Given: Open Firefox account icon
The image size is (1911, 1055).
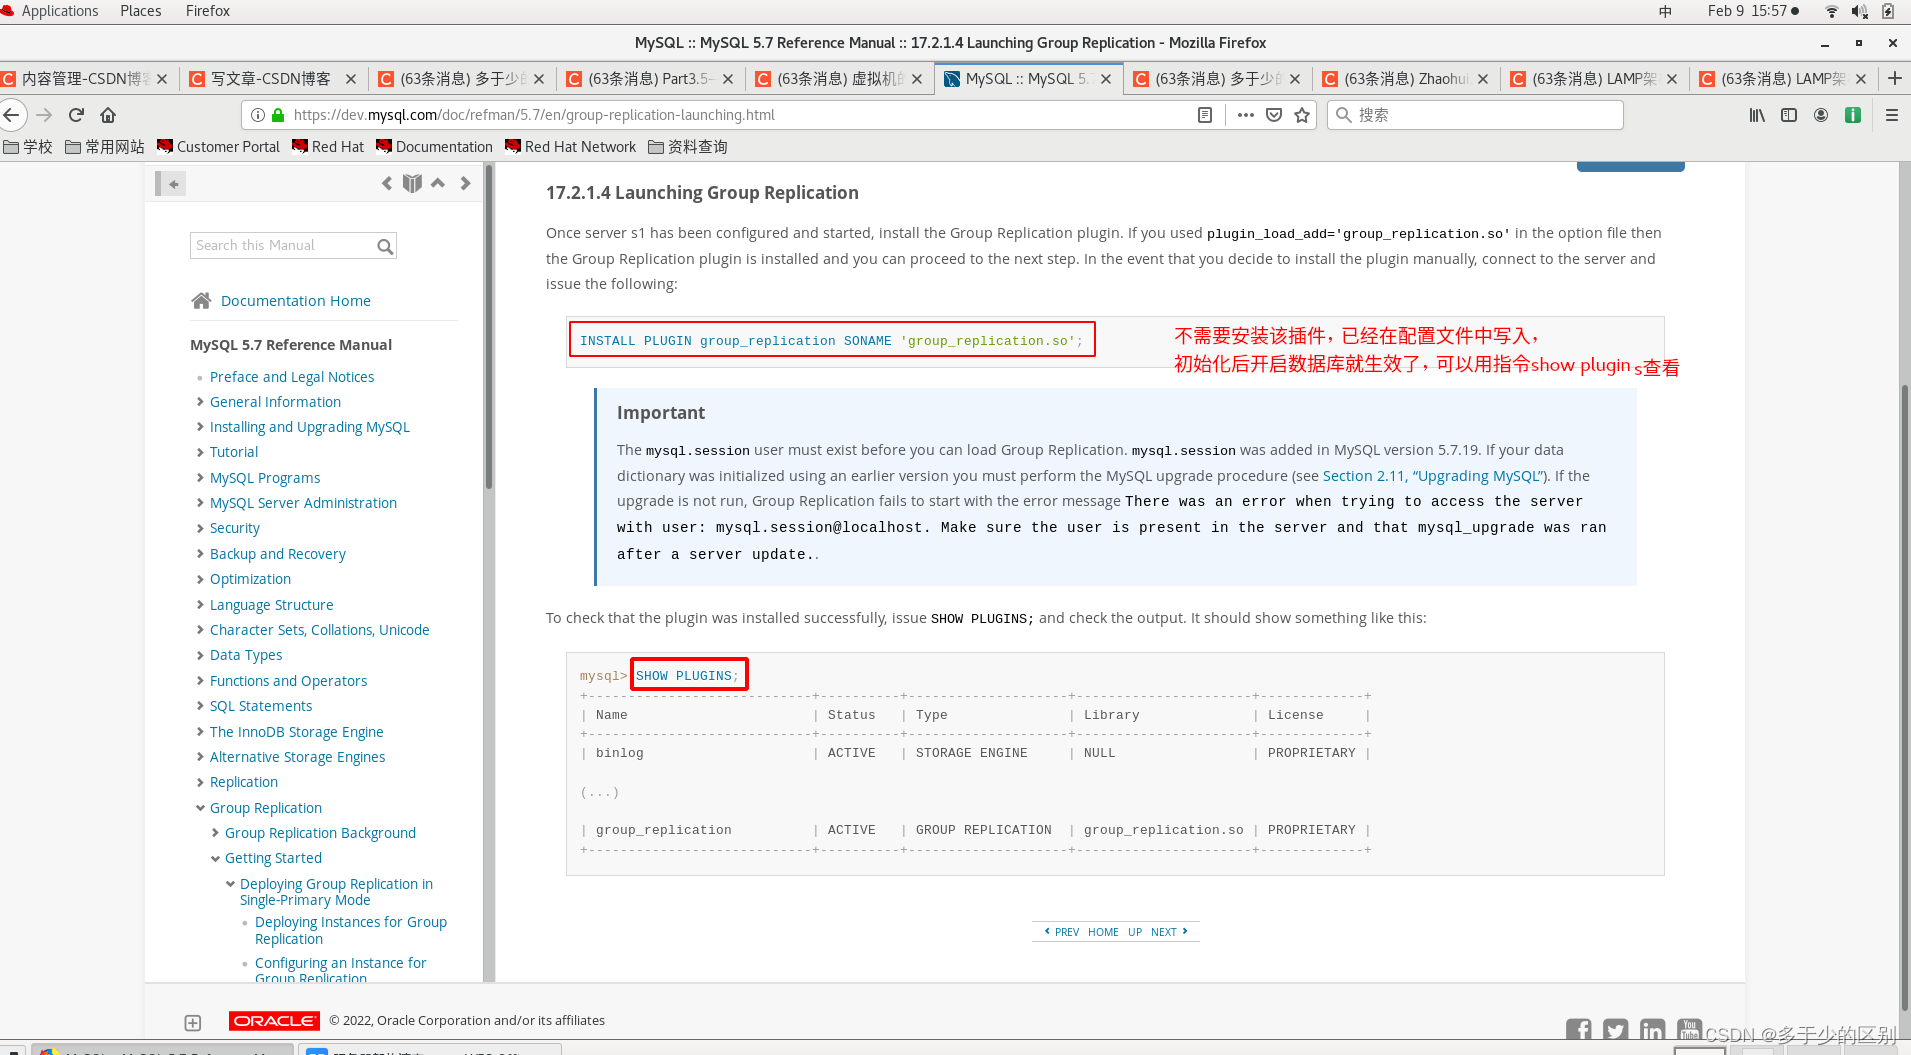Looking at the screenshot, I should pyautogui.click(x=1821, y=115).
